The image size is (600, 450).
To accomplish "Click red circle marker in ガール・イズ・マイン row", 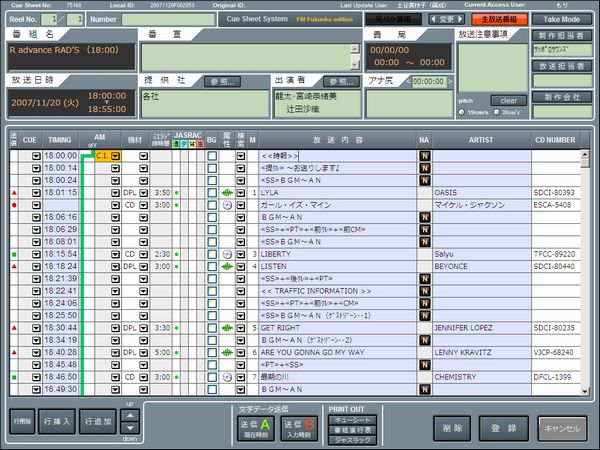I will tap(14, 205).
